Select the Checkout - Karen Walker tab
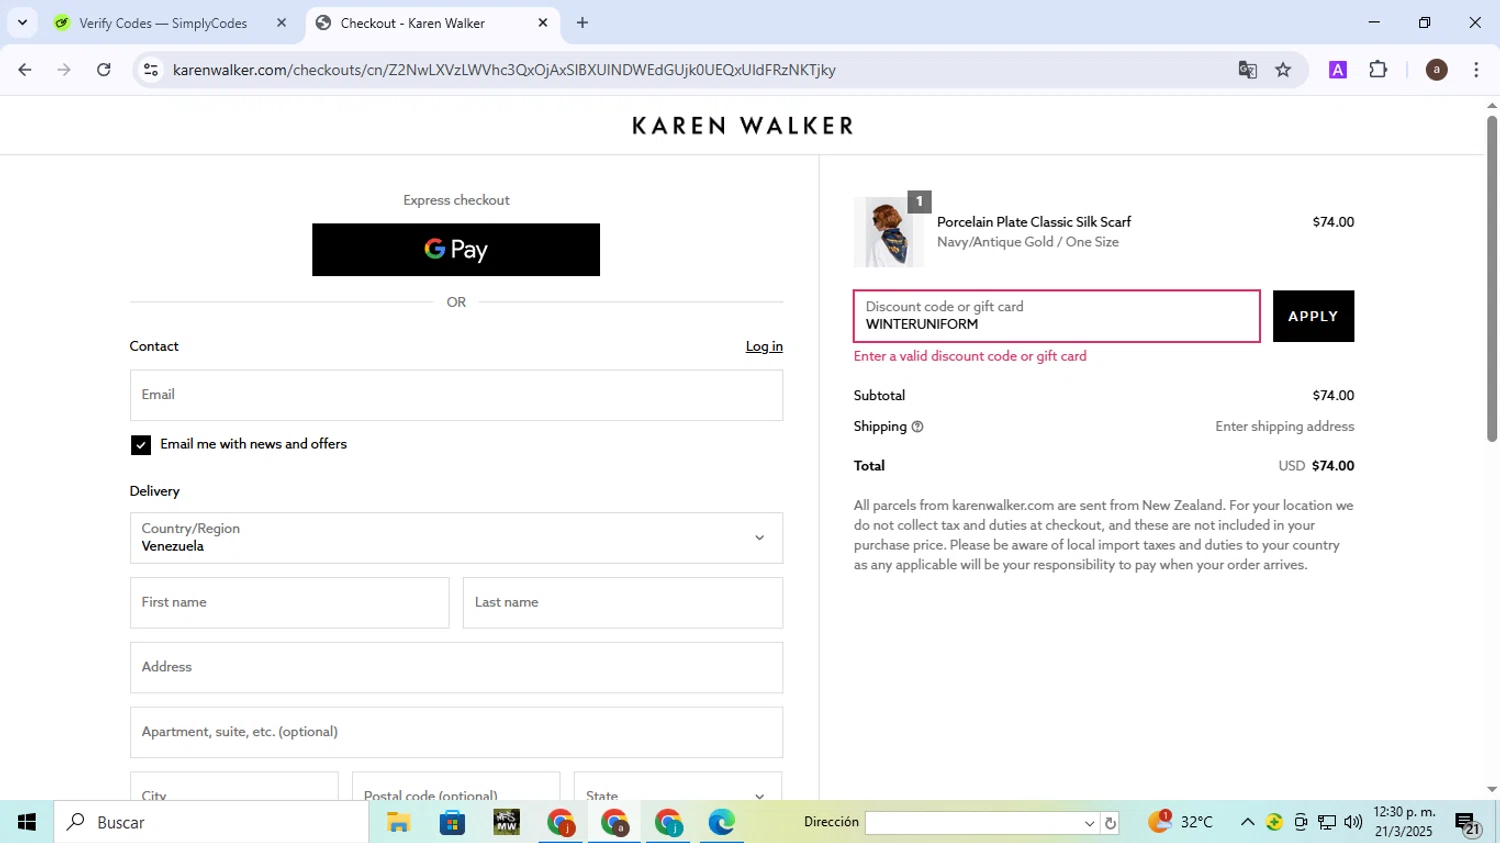The image size is (1500, 843). tap(412, 23)
